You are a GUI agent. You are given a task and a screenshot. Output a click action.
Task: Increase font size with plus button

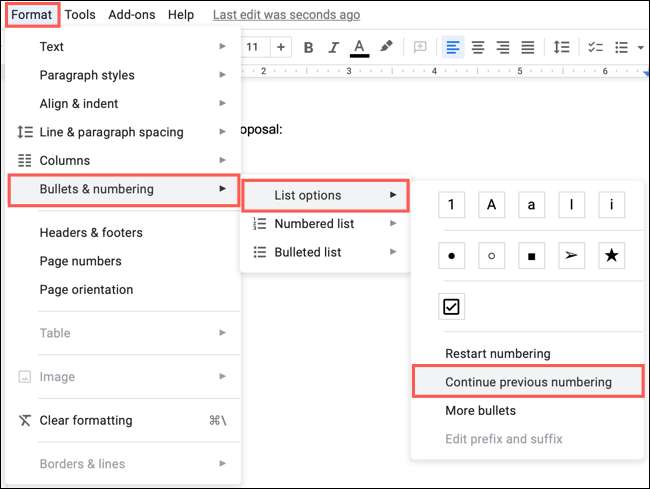click(x=280, y=47)
